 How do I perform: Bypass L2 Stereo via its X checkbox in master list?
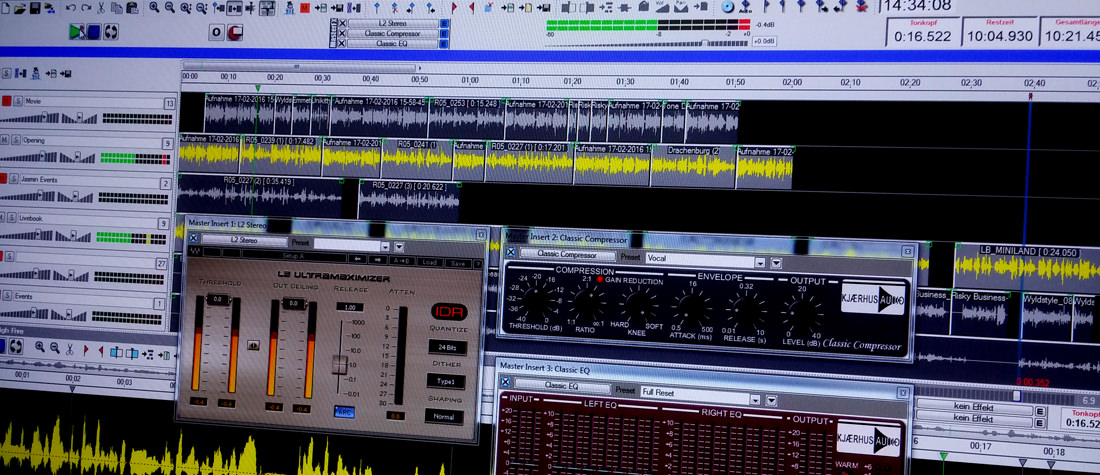click(x=342, y=23)
